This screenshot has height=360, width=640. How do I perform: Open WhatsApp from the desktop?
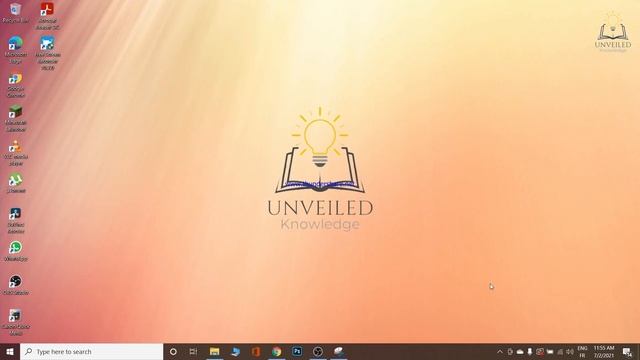pyautogui.click(x=16, y=251)
